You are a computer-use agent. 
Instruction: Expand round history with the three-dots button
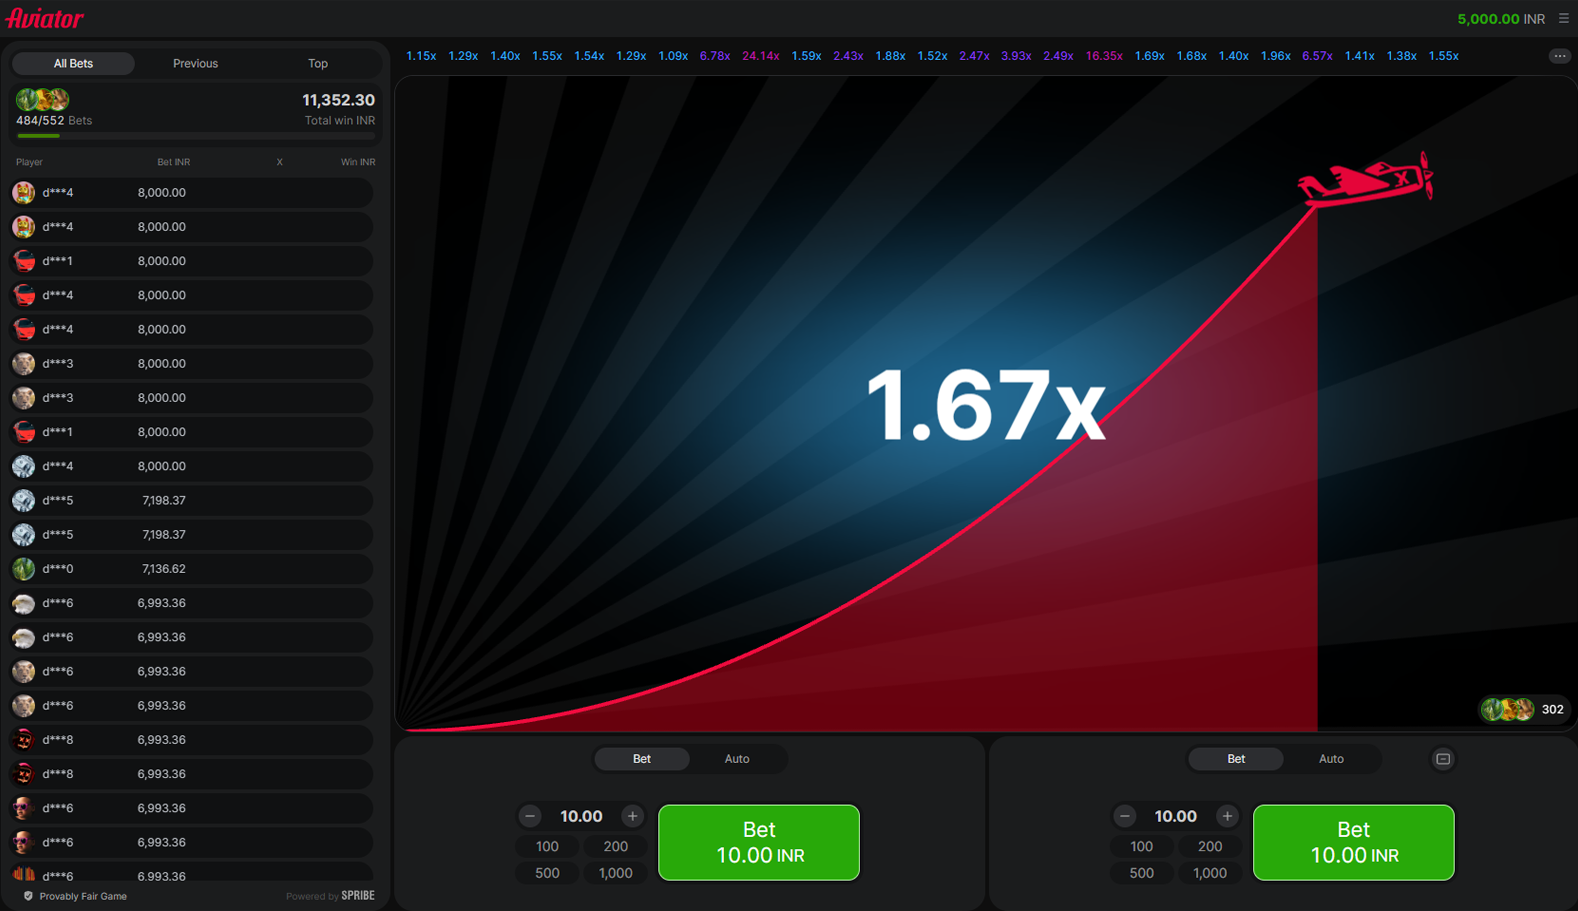1559,56
